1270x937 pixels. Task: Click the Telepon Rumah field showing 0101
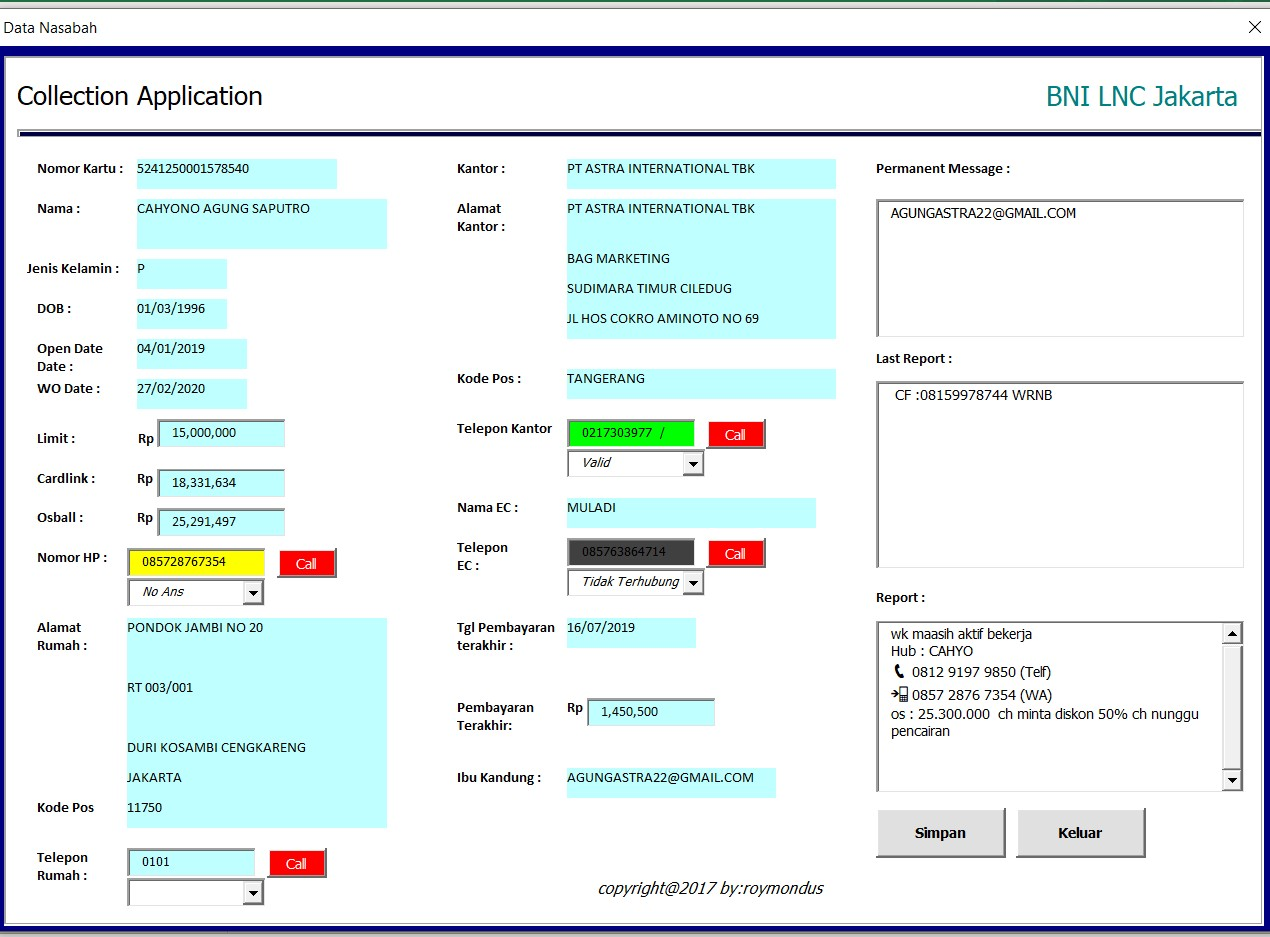(191, 862)
